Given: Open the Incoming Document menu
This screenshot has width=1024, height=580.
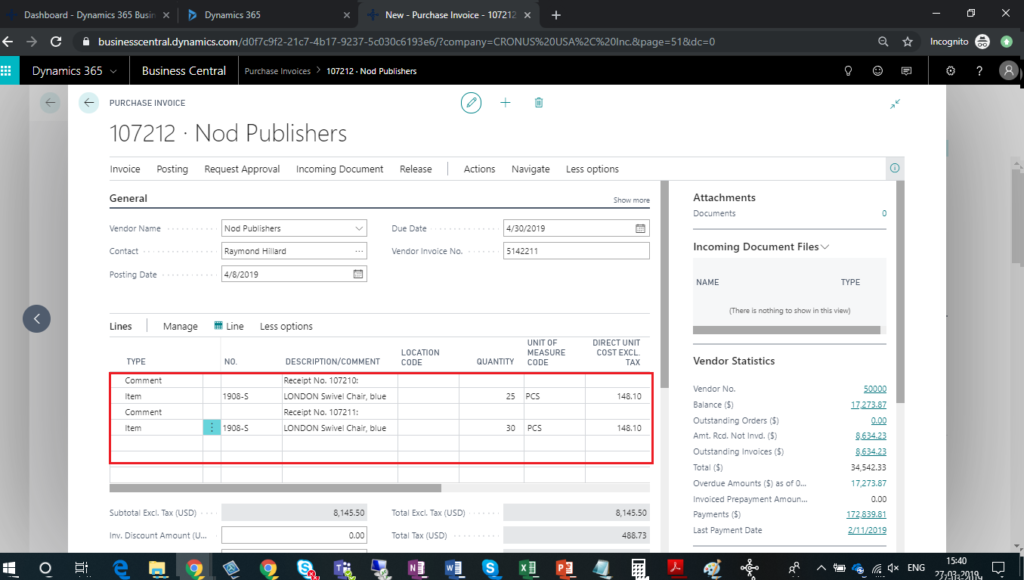Looking at the screenshot, I should point(340,169).
